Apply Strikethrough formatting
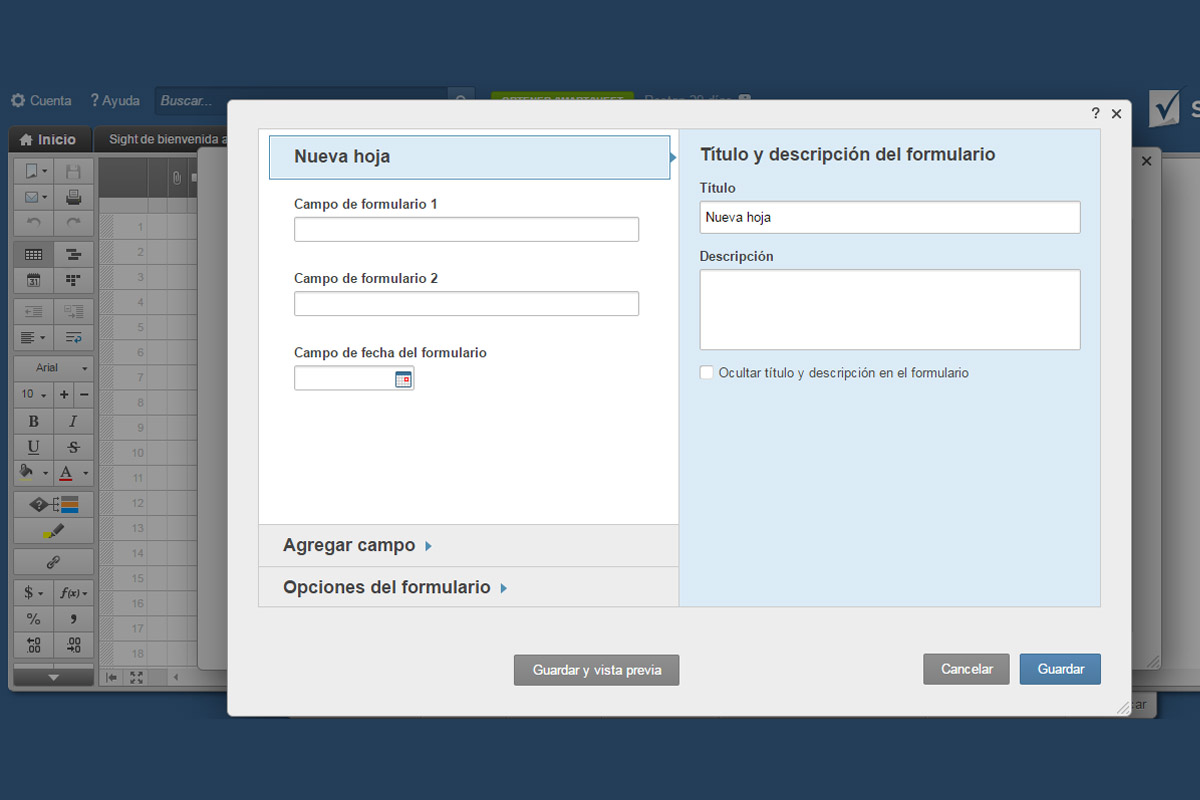The image size is (1200, 800). pos(73,447)
